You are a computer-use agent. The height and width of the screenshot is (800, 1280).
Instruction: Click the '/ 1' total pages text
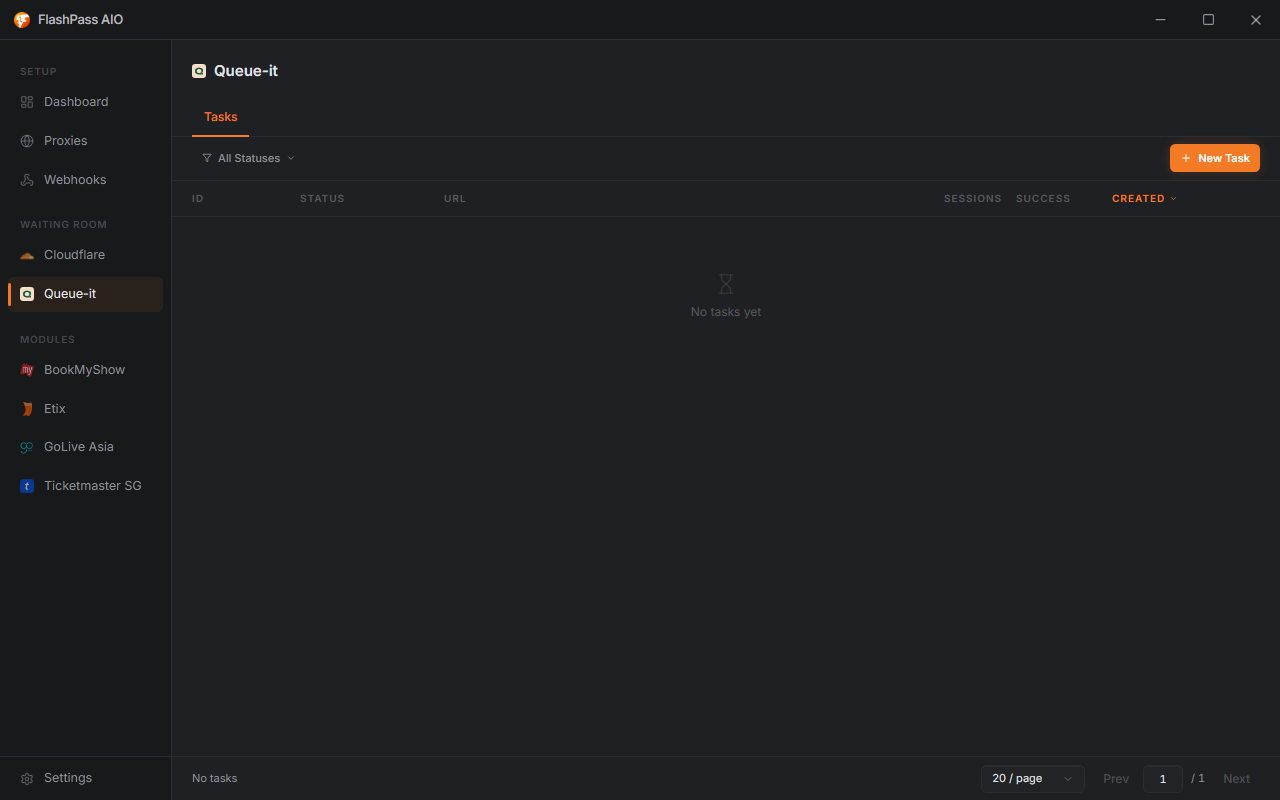pos(1198,778)
